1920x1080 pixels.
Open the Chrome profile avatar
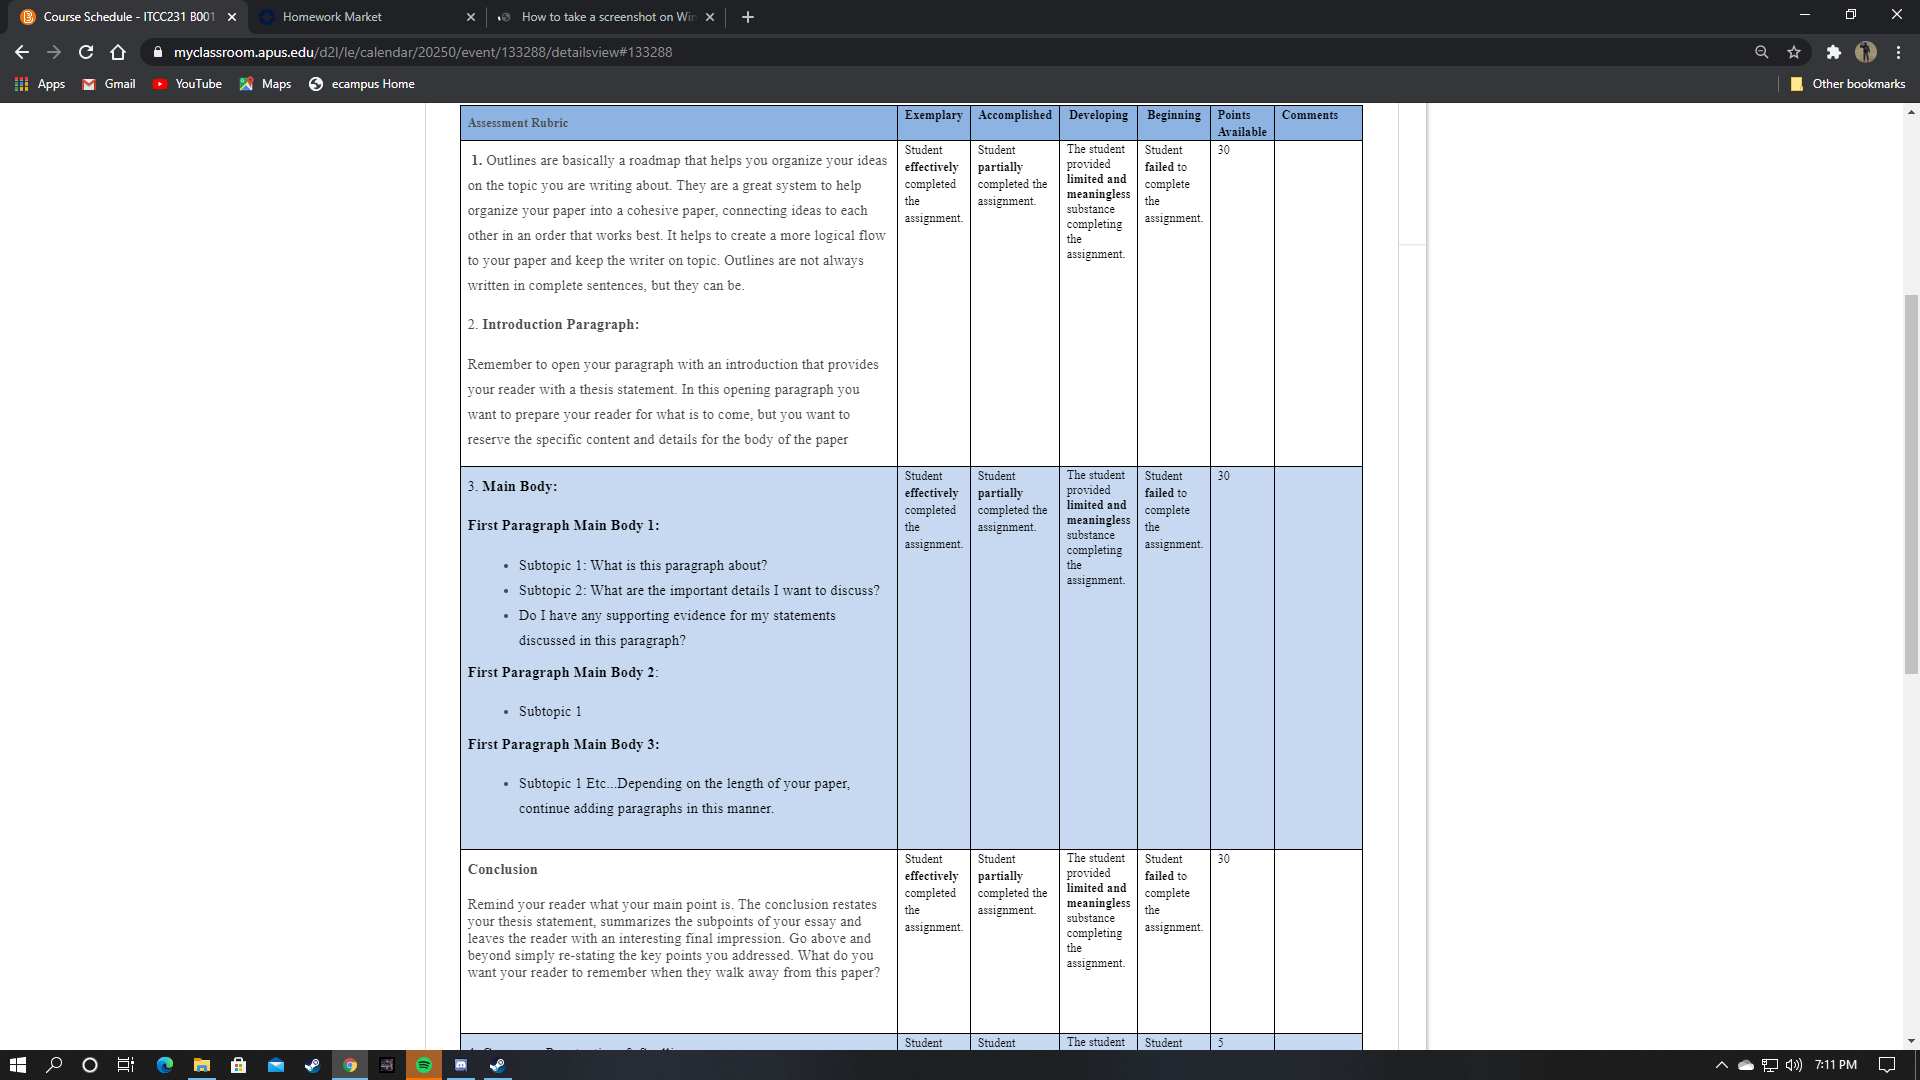[1866, 52]
